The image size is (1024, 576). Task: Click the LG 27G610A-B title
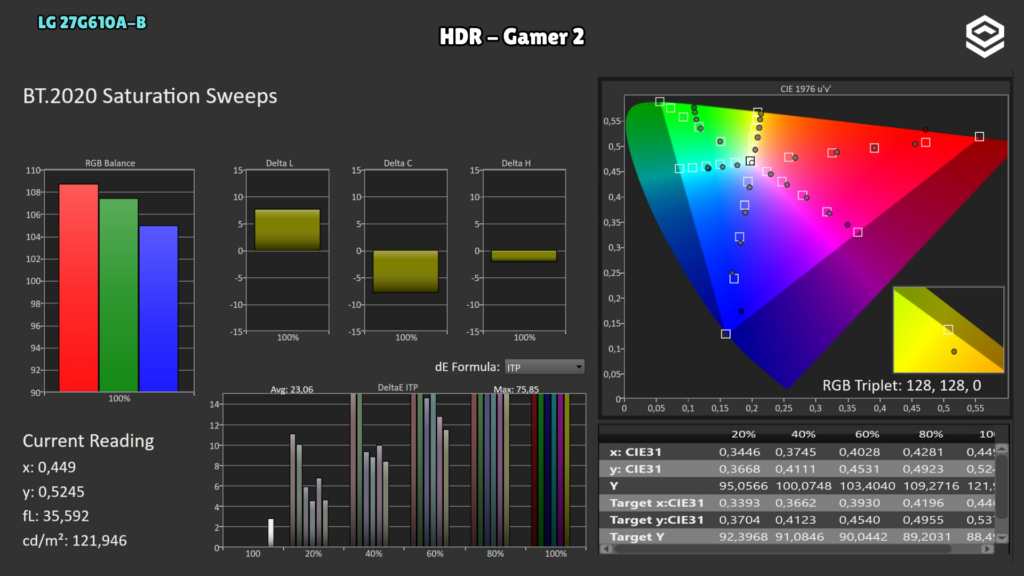click(x=92, y=23)
